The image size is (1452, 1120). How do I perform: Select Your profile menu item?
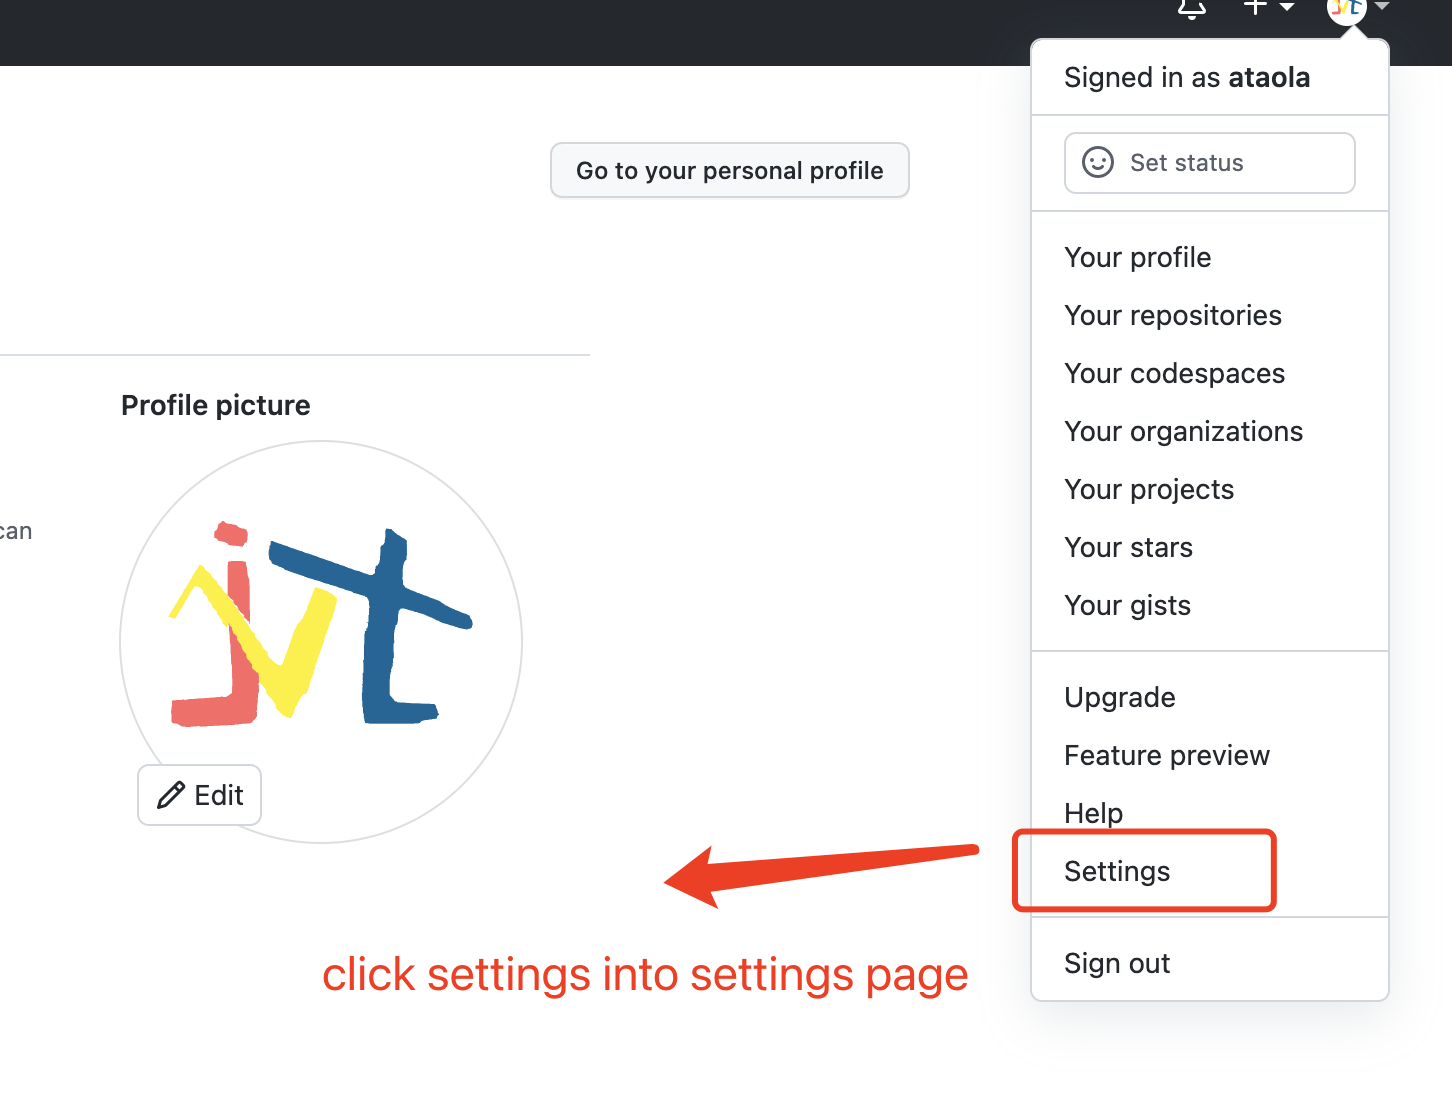[x=1137, y=257]
